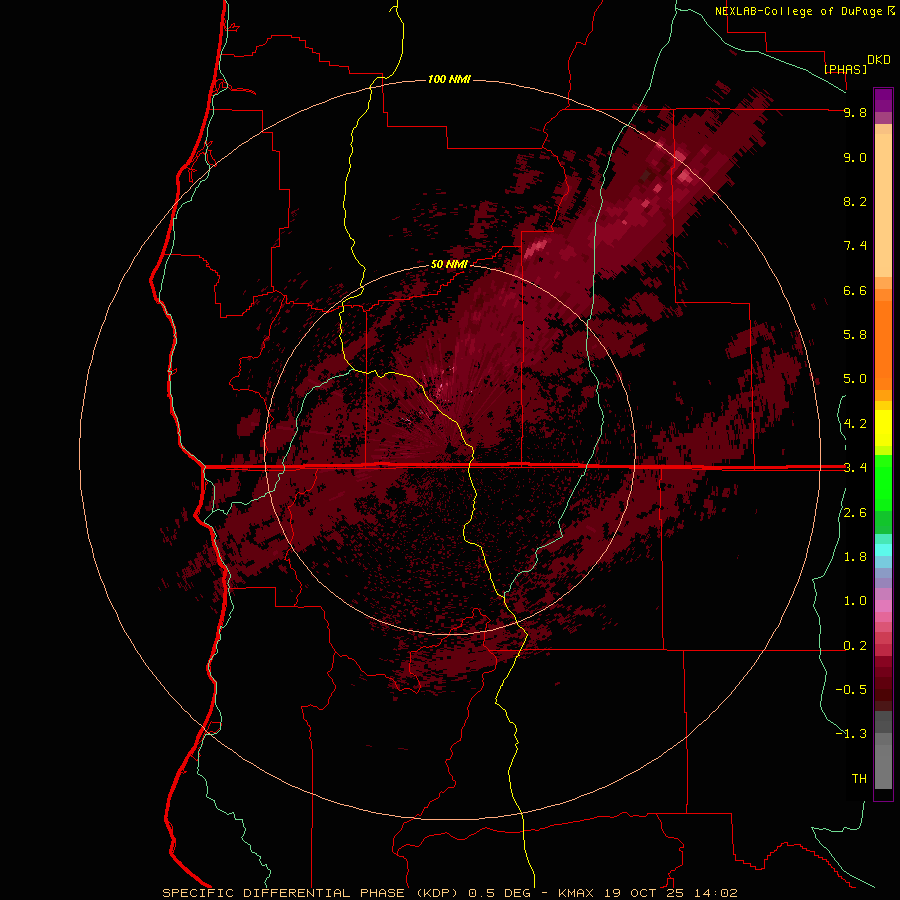Click the 7.4 color scale value
Viewport: 900px width, 900px height.
(x=855, y=246)
